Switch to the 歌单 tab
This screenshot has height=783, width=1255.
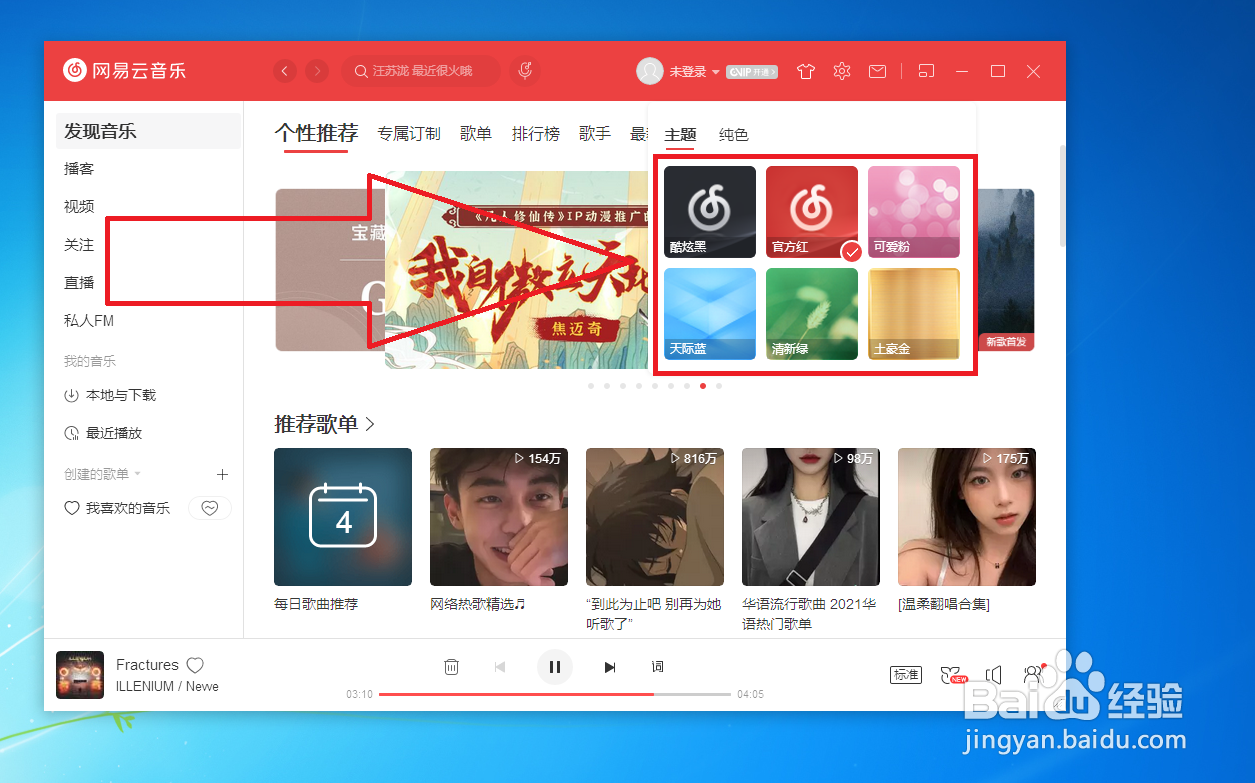pos(476,133)
